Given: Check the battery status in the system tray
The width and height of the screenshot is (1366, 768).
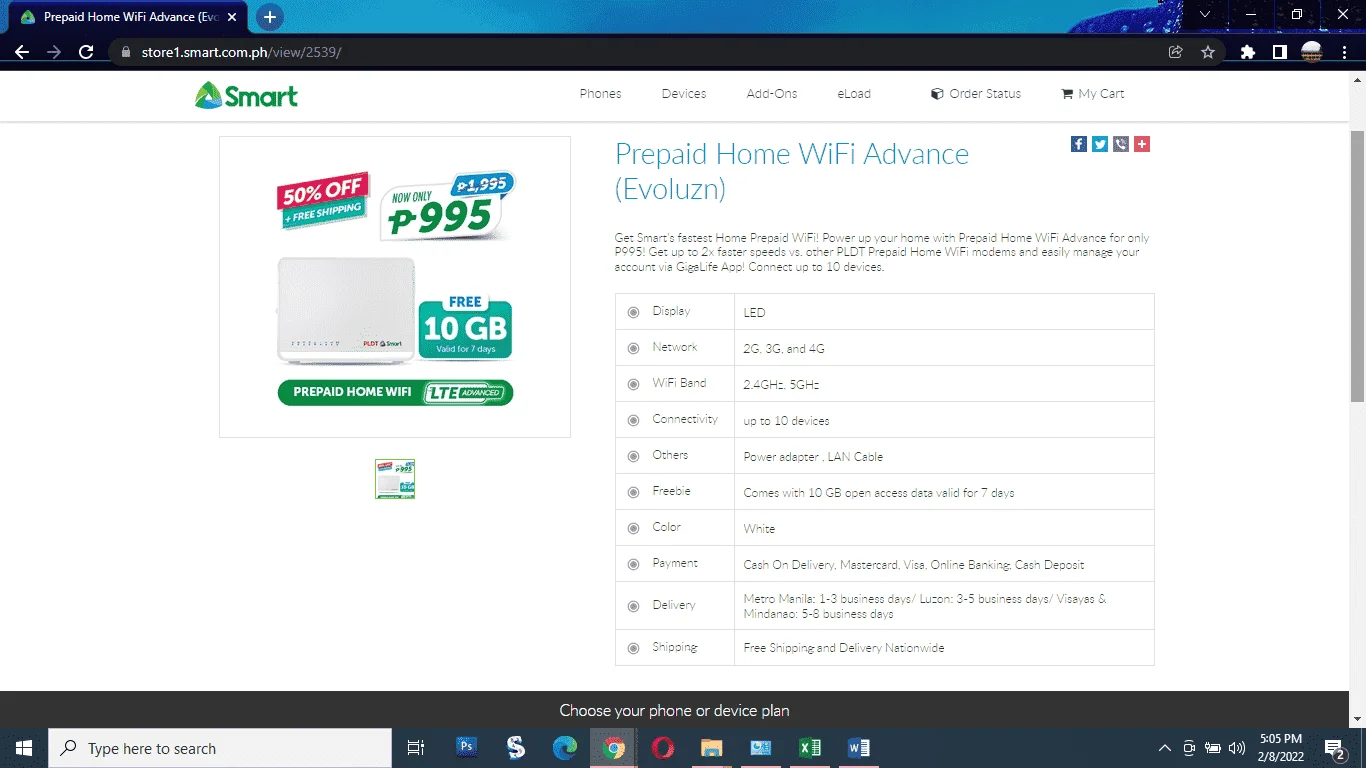Looking at the screenshot, I should [1213, 748].
